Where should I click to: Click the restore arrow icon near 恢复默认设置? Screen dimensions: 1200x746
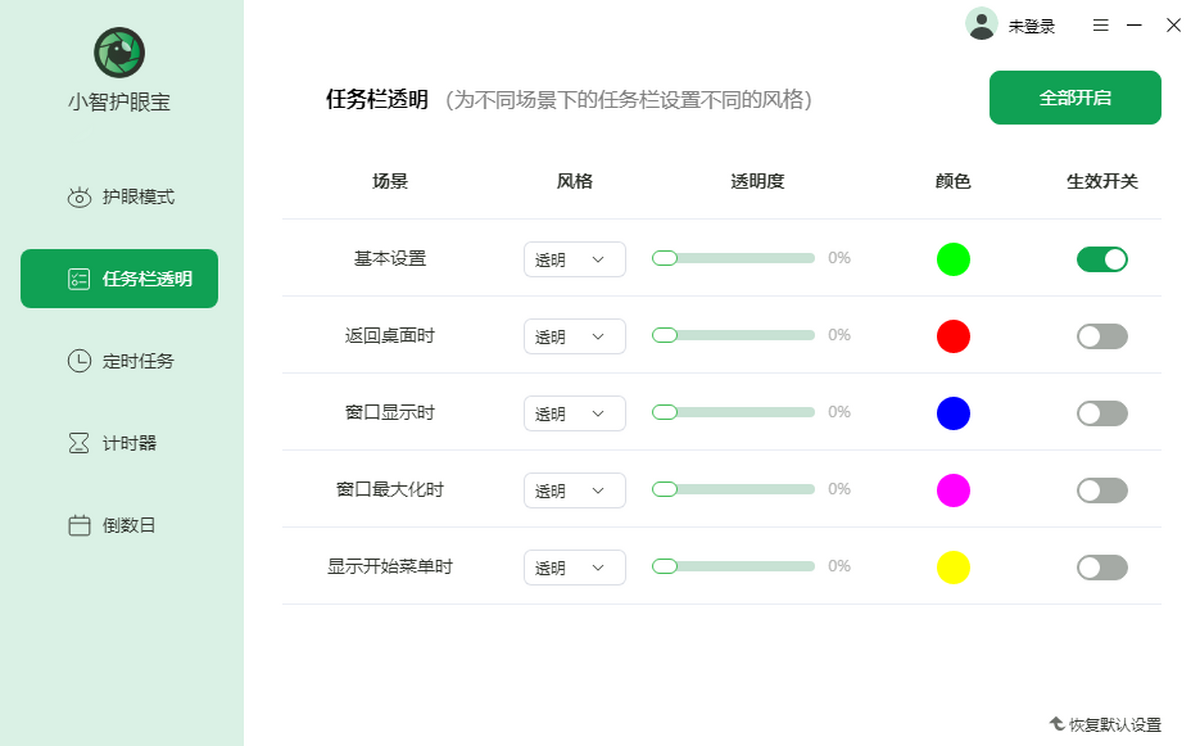[x=1057, y=723]
